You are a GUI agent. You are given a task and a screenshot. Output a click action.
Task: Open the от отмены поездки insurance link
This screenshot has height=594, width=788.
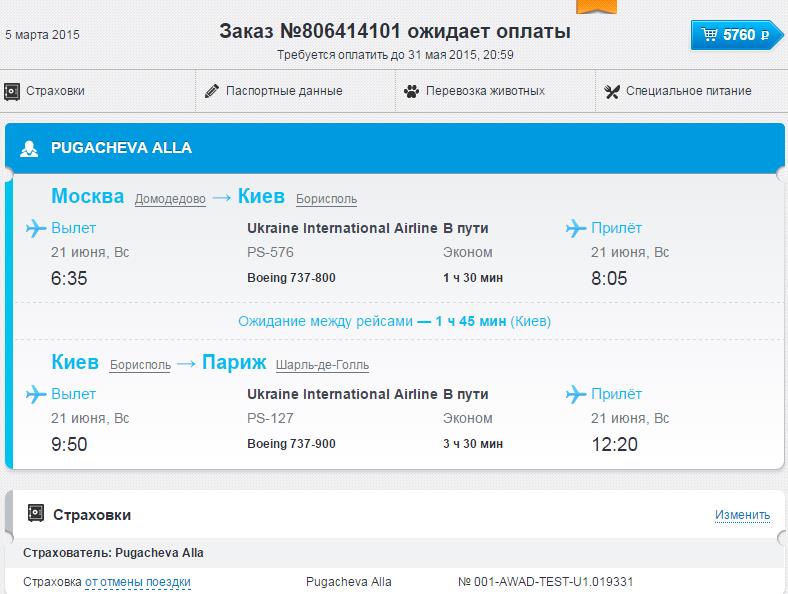pos(138,582)
